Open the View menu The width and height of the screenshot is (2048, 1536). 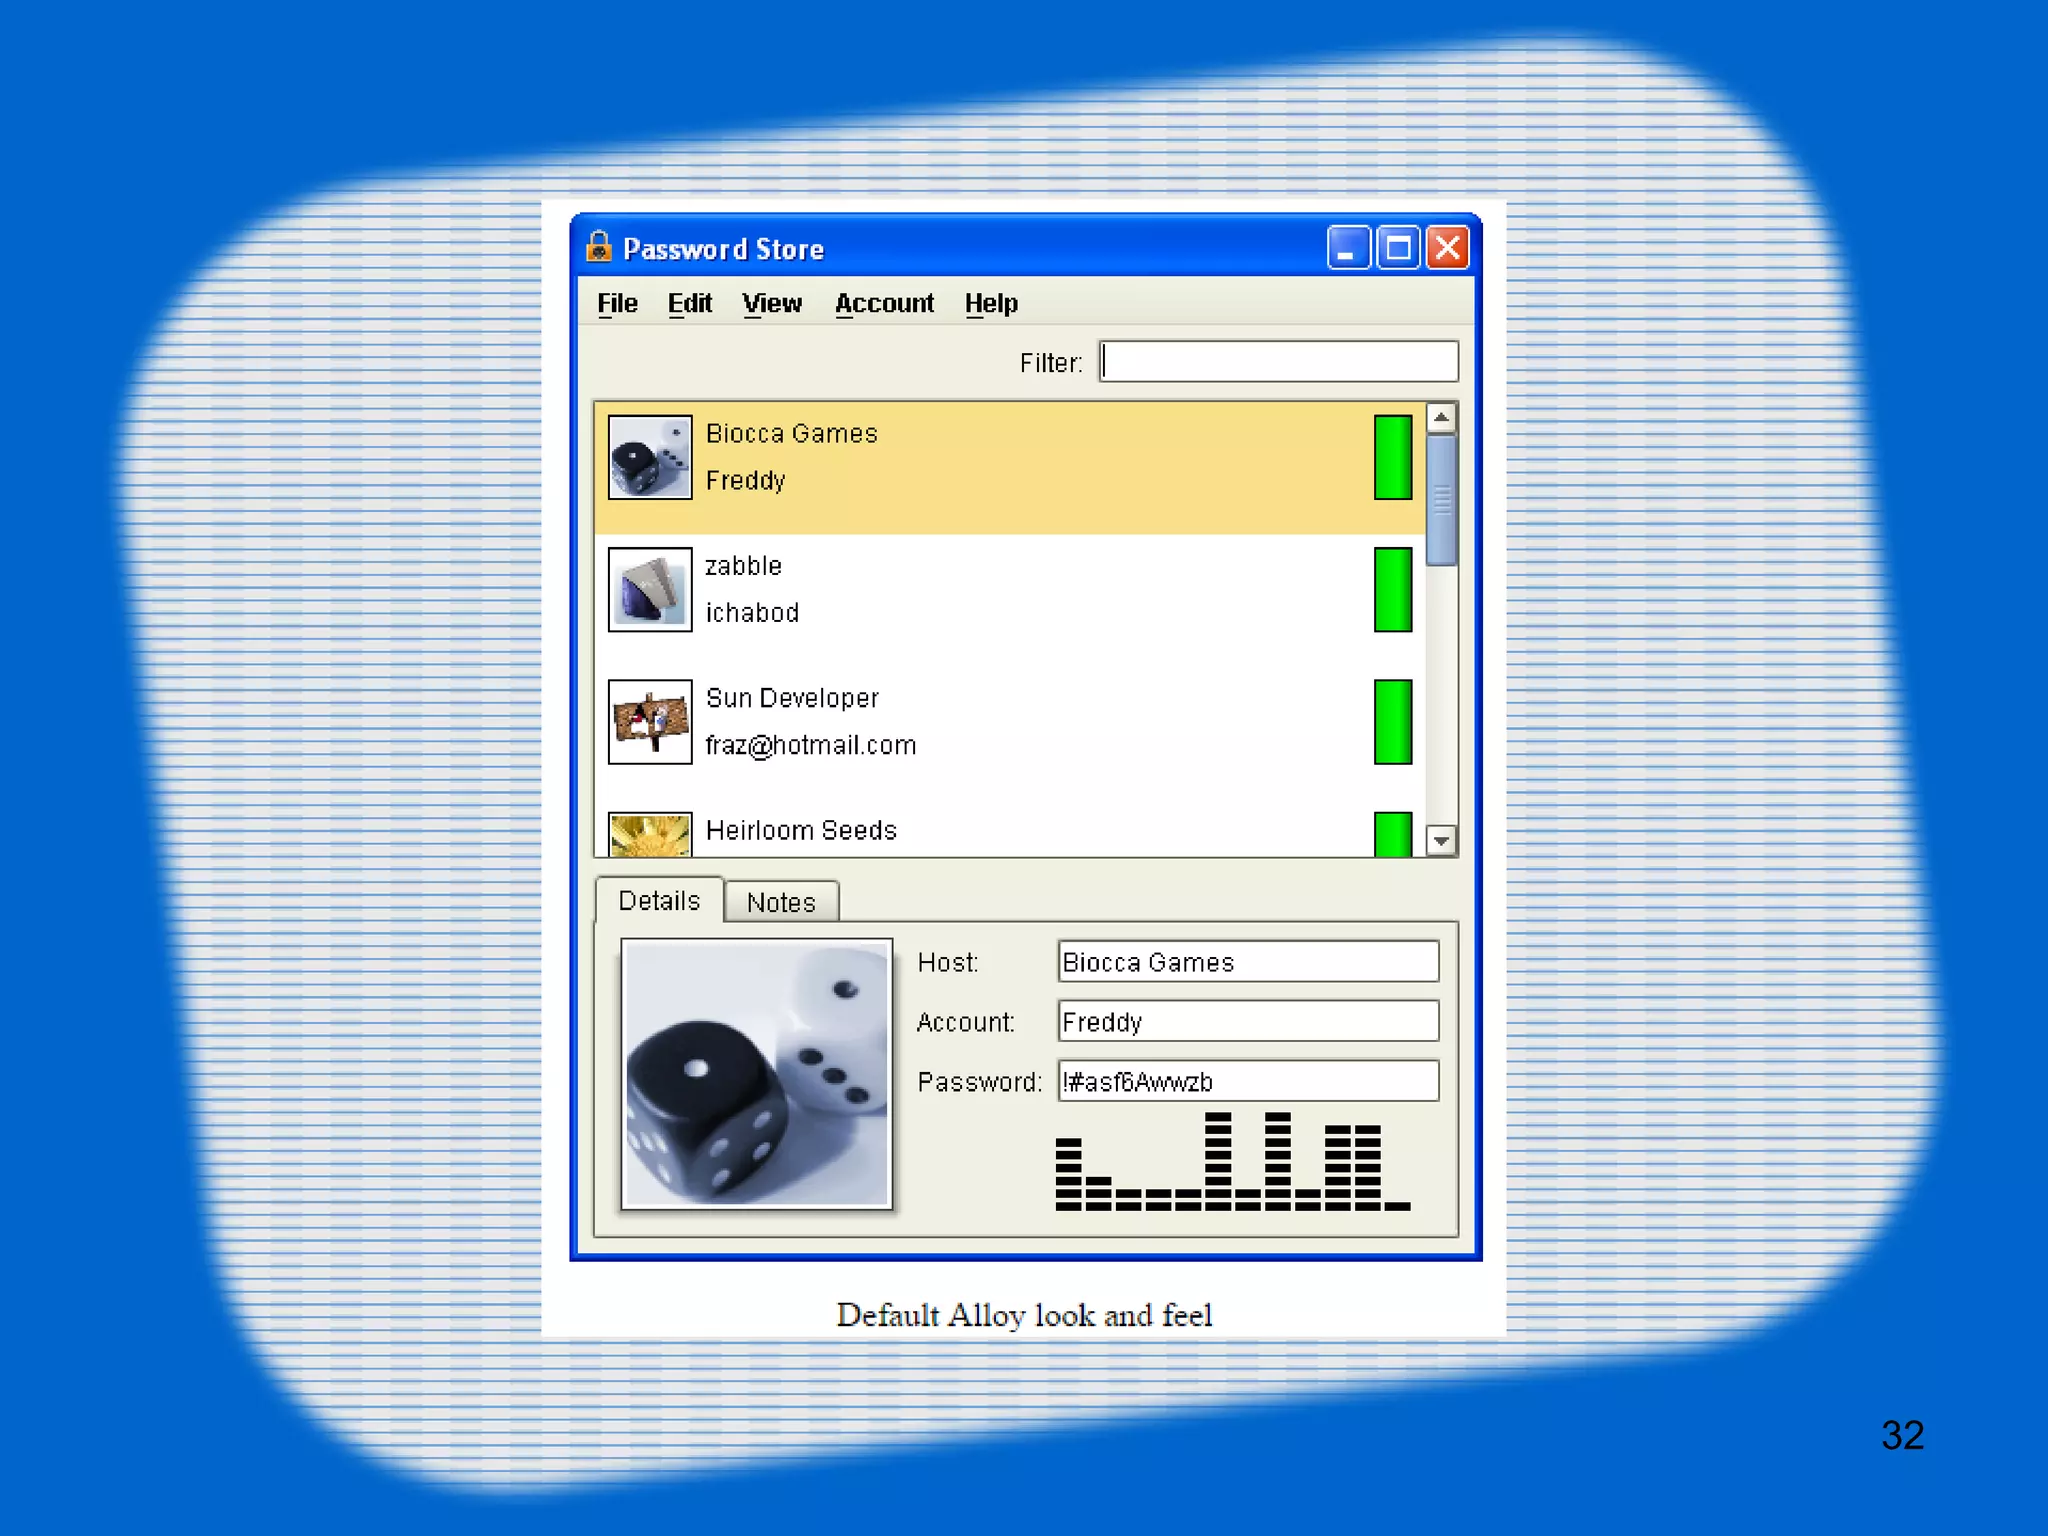coord(771,303)
